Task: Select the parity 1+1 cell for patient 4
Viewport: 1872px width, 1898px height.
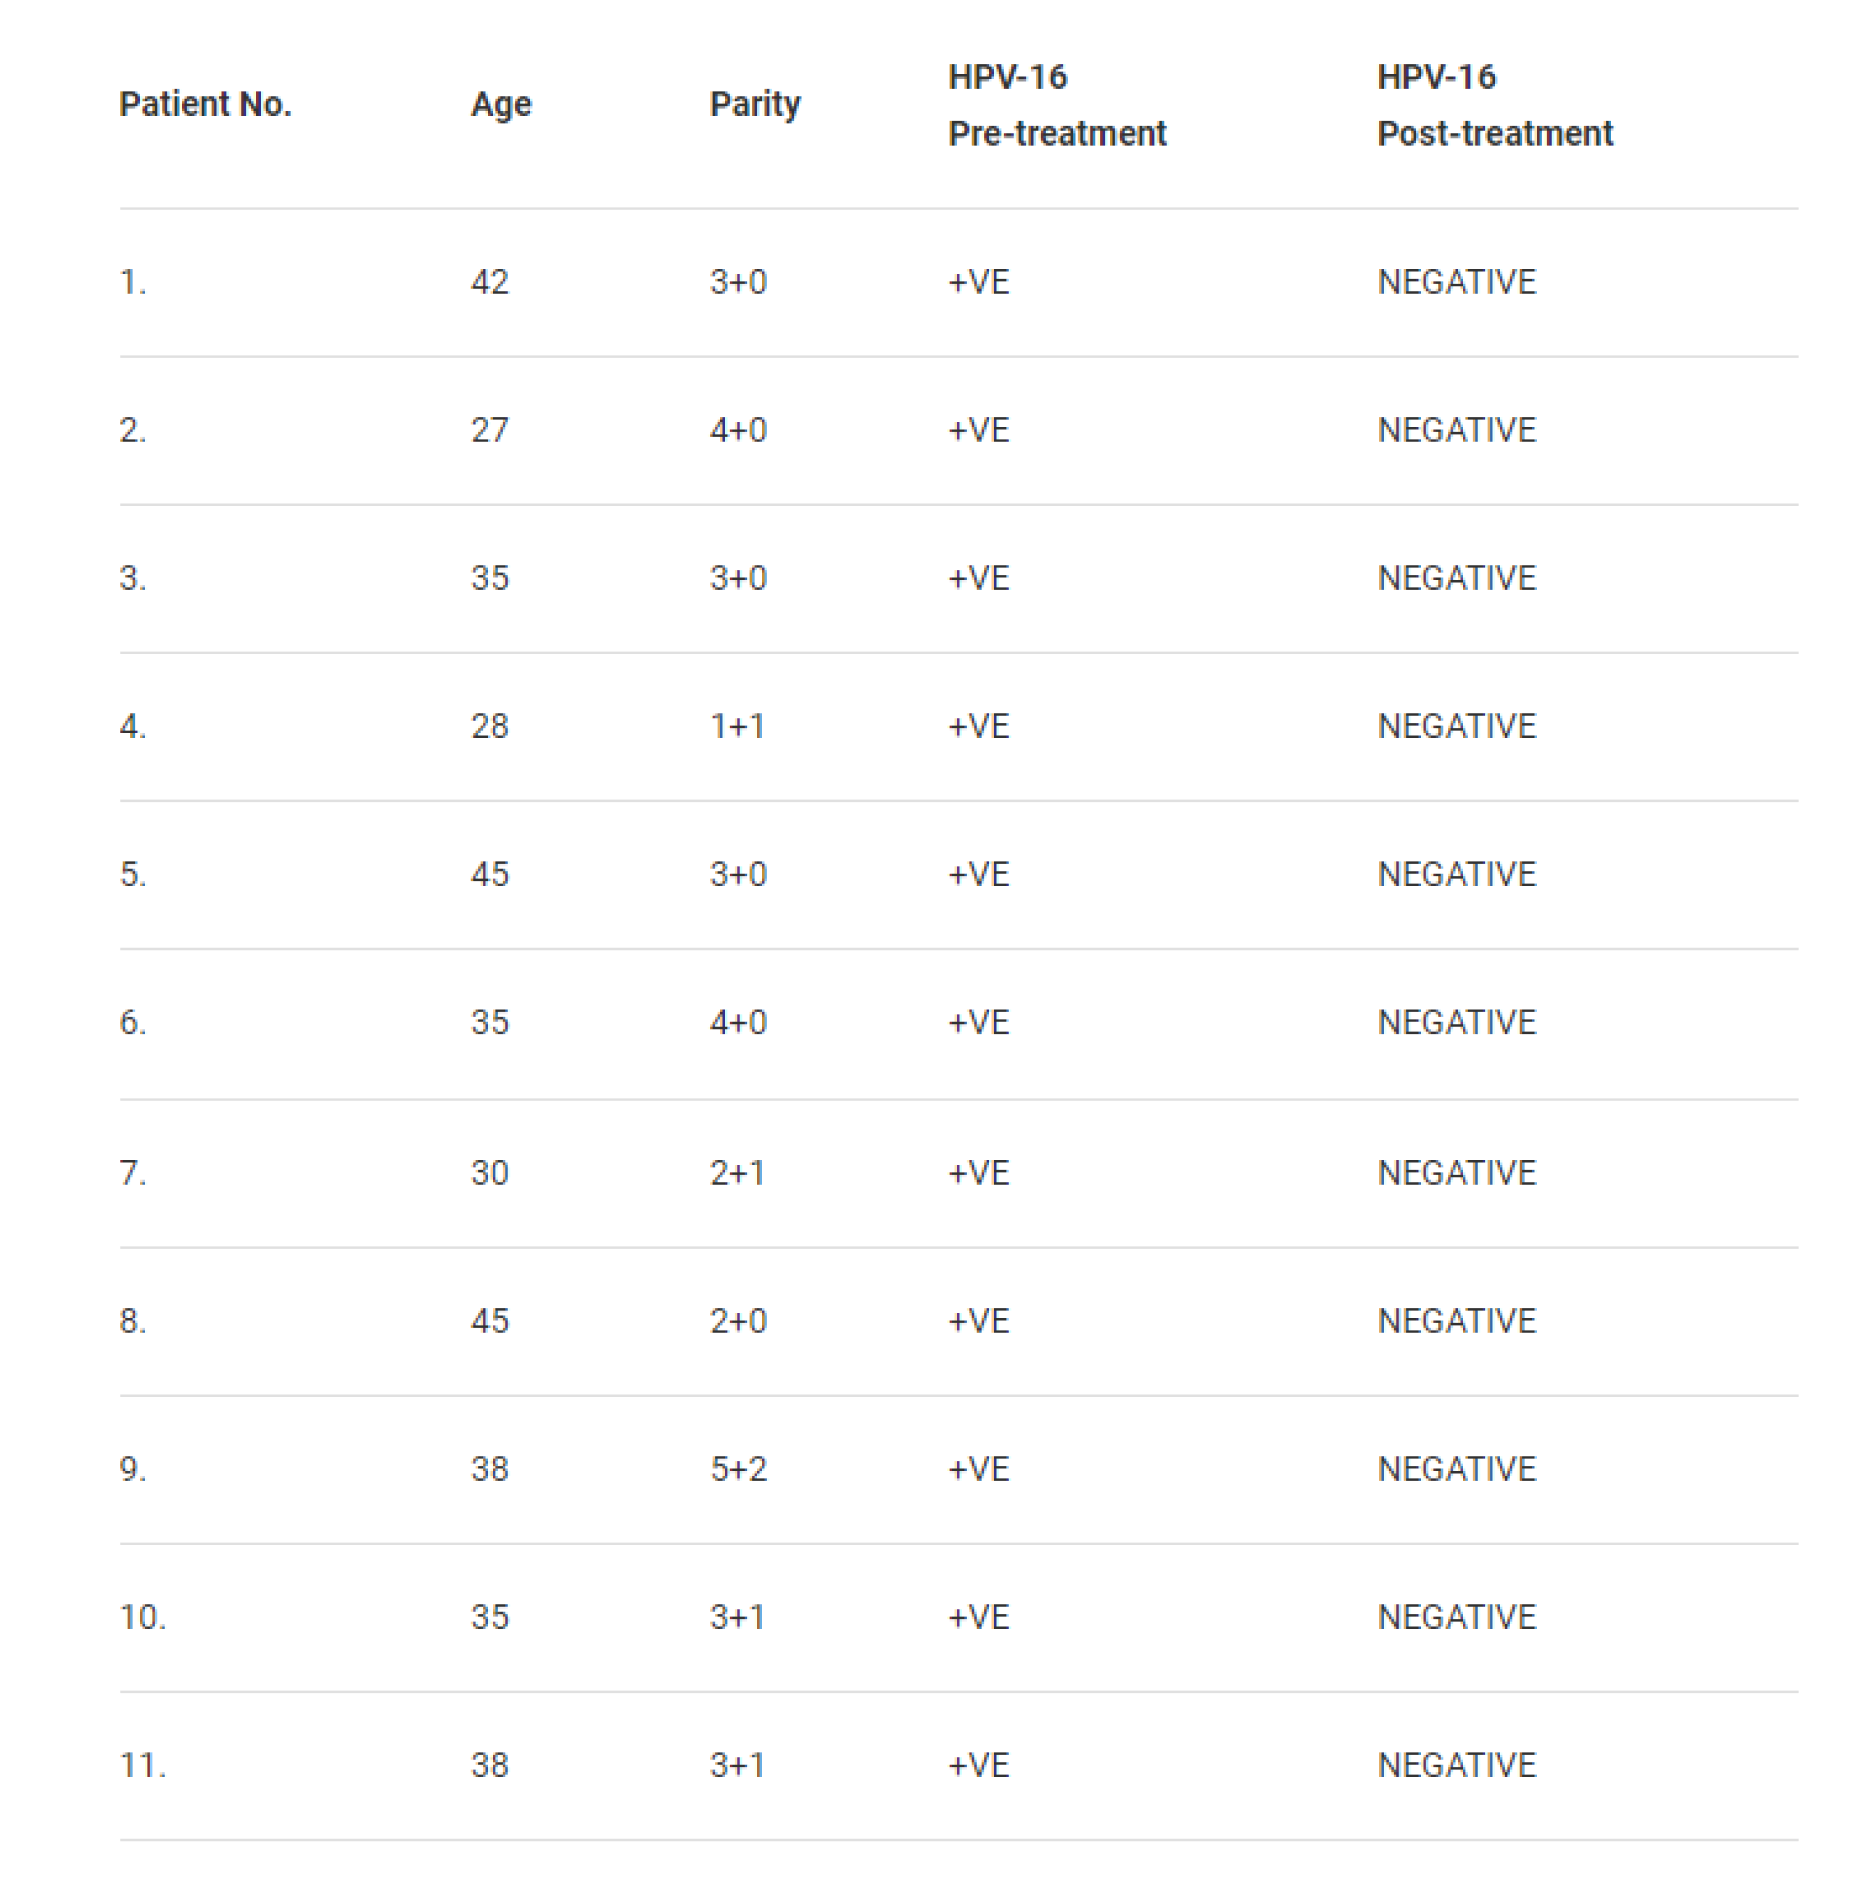Action: click(738, 726)
